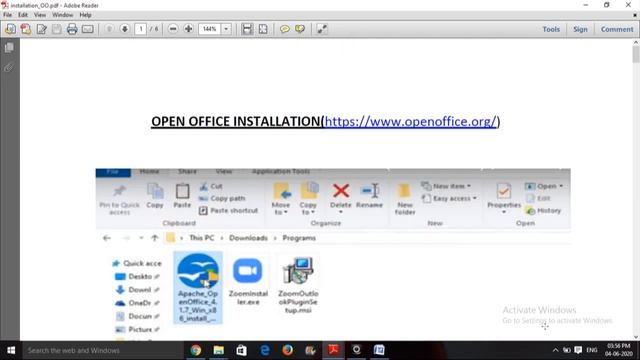Click the ENG language indicator
Screen dimensions: 640x360
pos(592,350)
